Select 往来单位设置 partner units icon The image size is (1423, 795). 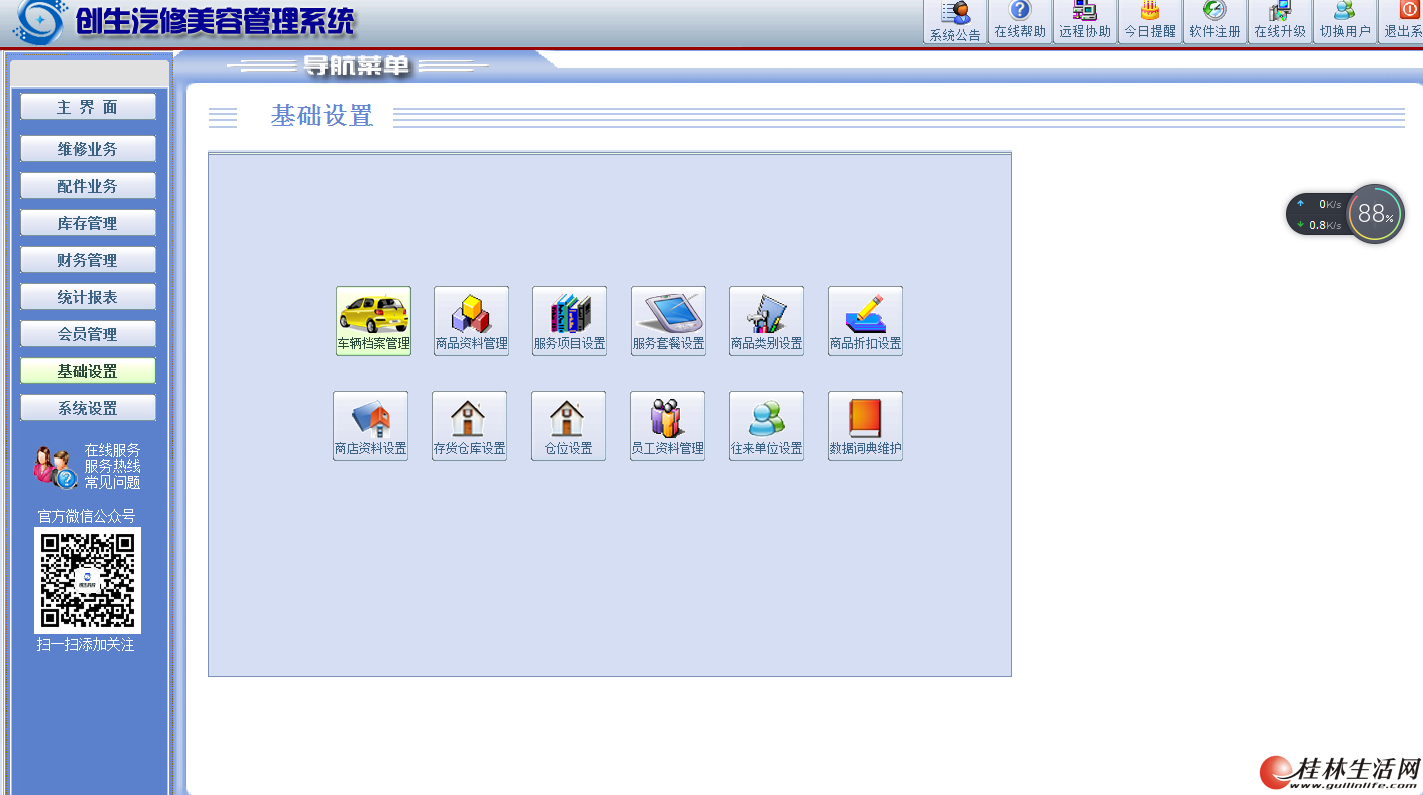(x=766, y=425)
